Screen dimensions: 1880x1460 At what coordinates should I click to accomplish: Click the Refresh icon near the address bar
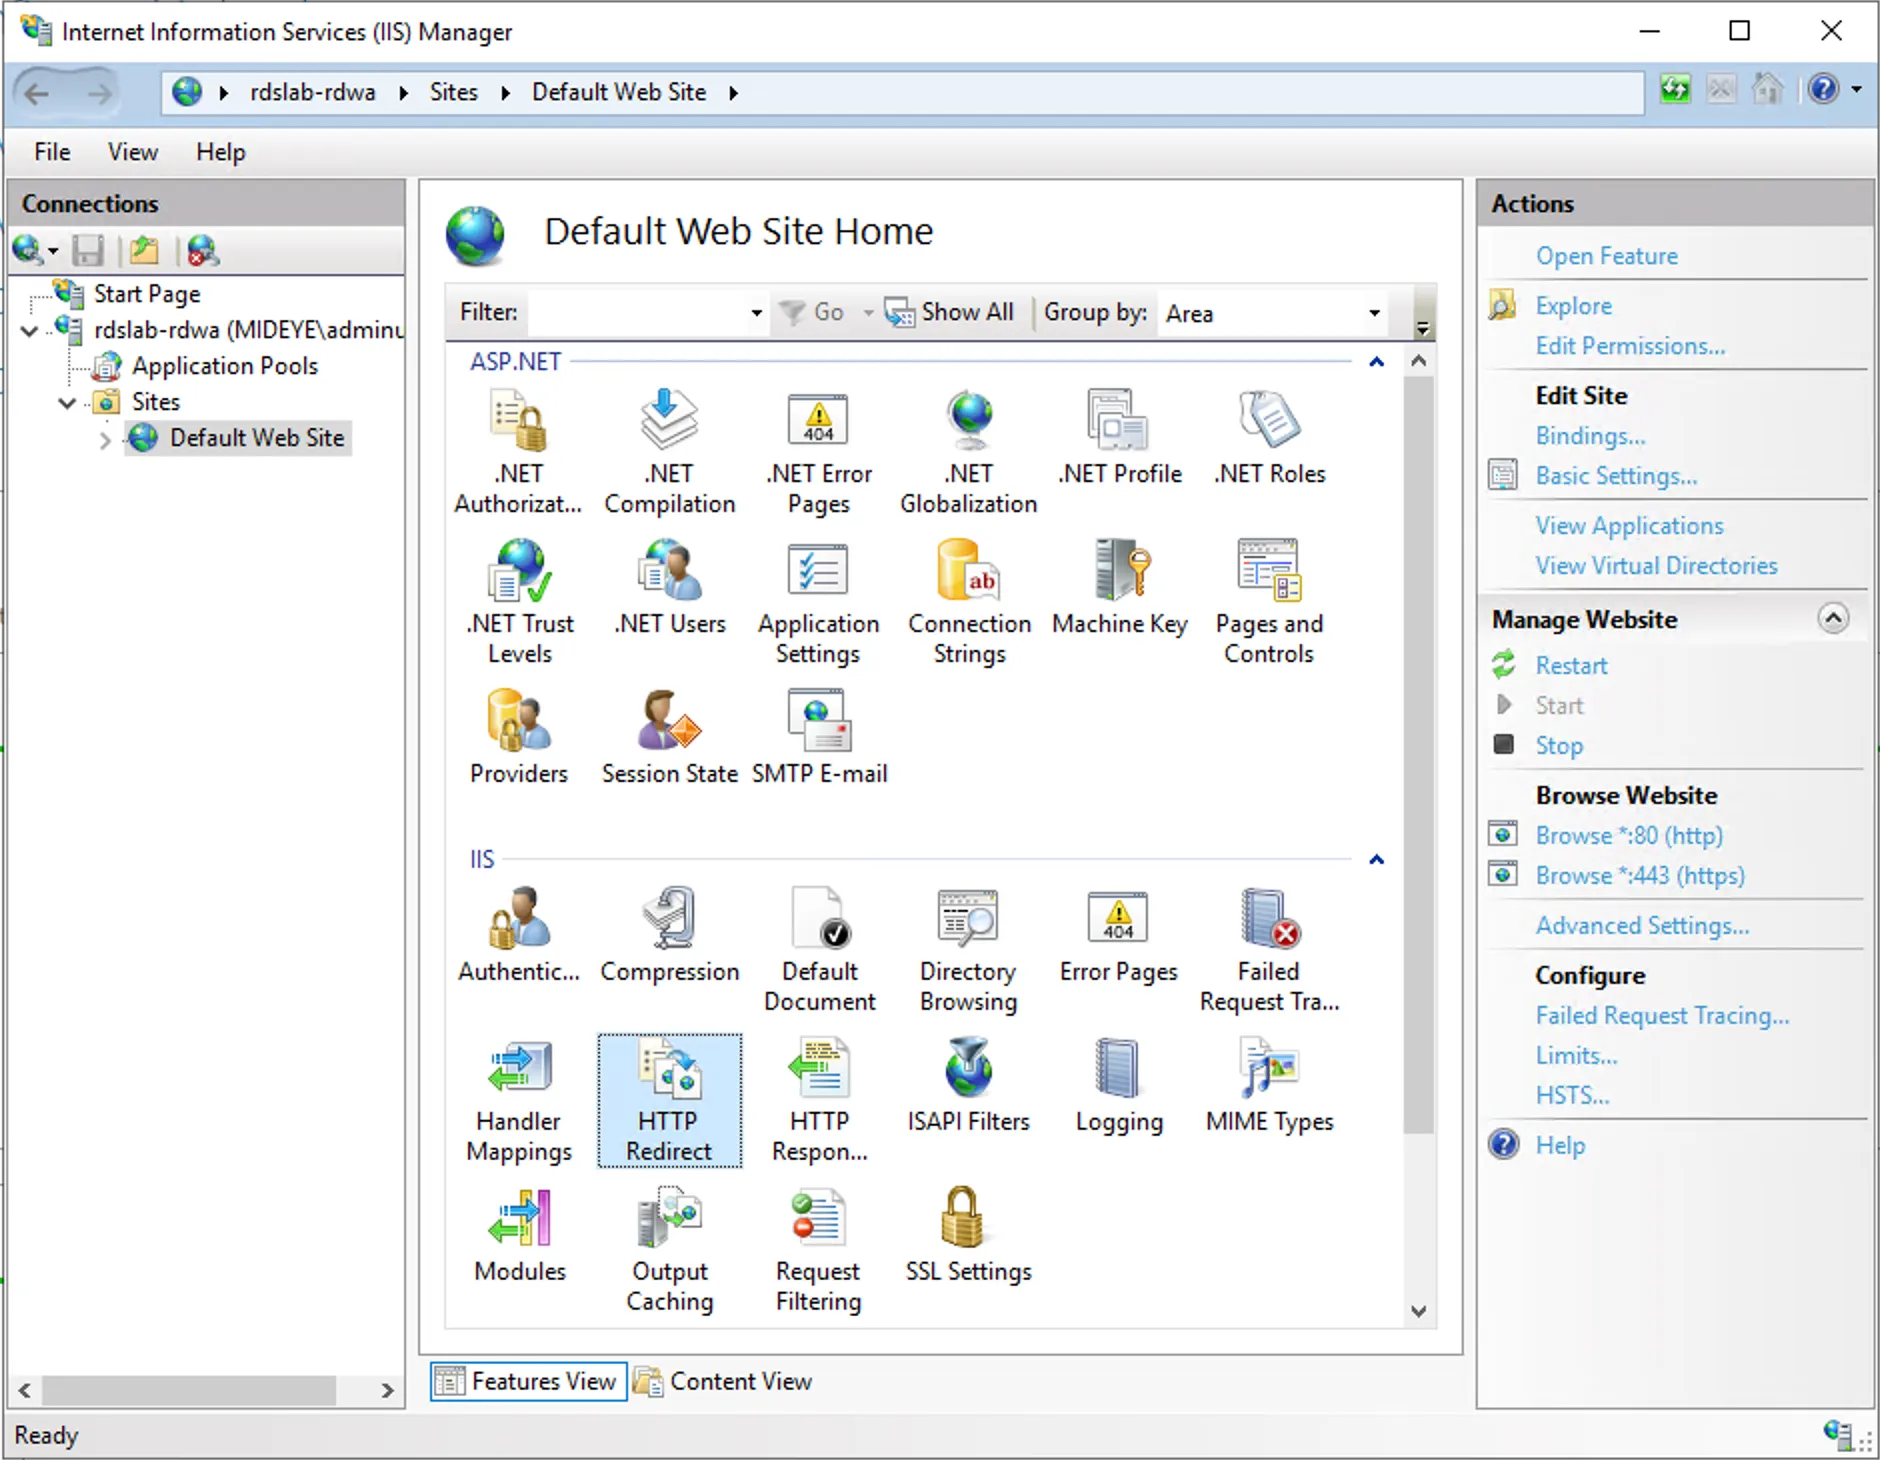(x=1676, y=90)
